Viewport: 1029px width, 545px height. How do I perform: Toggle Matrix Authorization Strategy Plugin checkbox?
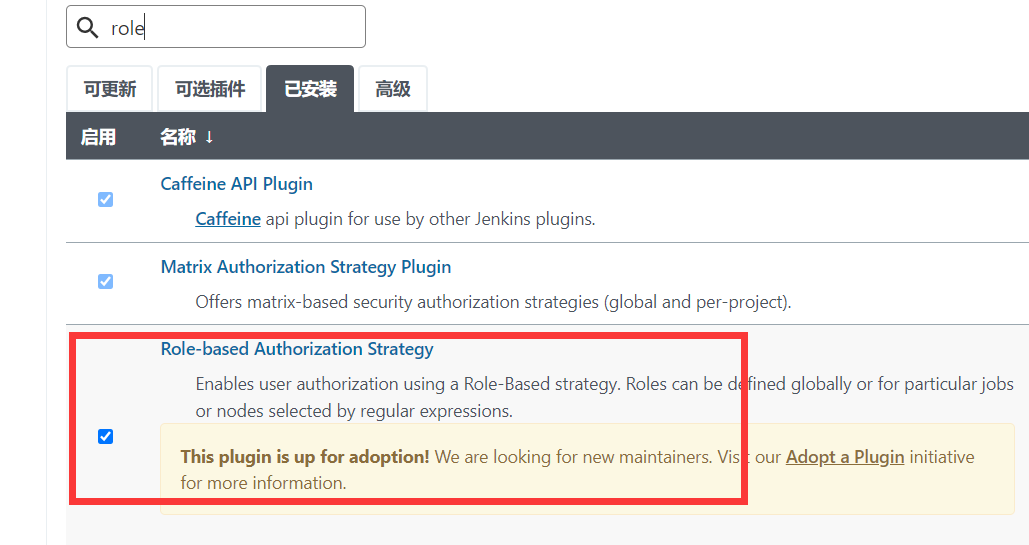point(105,281)
